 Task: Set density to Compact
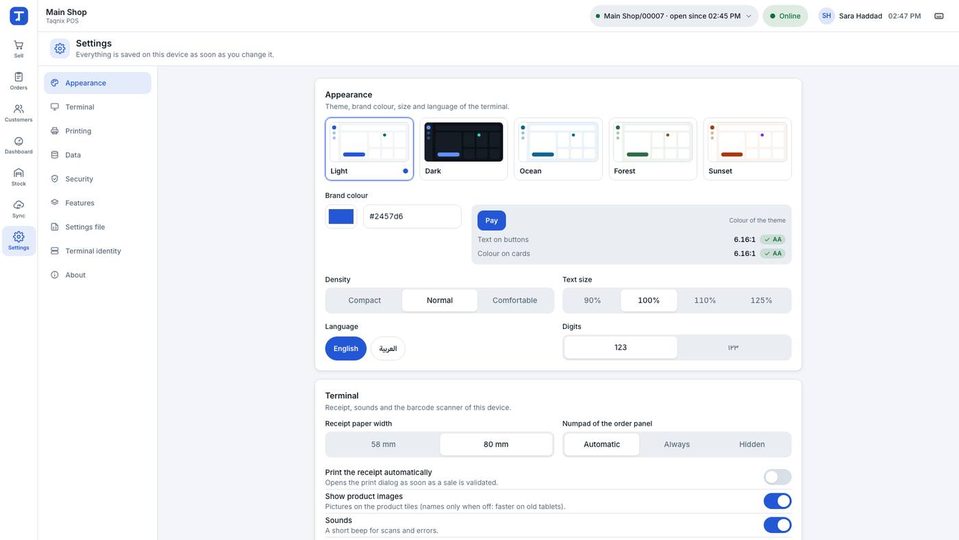click(x=365, y=300)
